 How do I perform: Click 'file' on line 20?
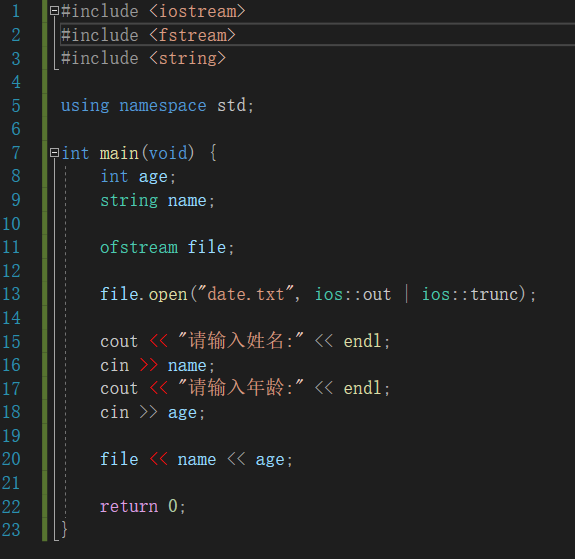(119, 459)
